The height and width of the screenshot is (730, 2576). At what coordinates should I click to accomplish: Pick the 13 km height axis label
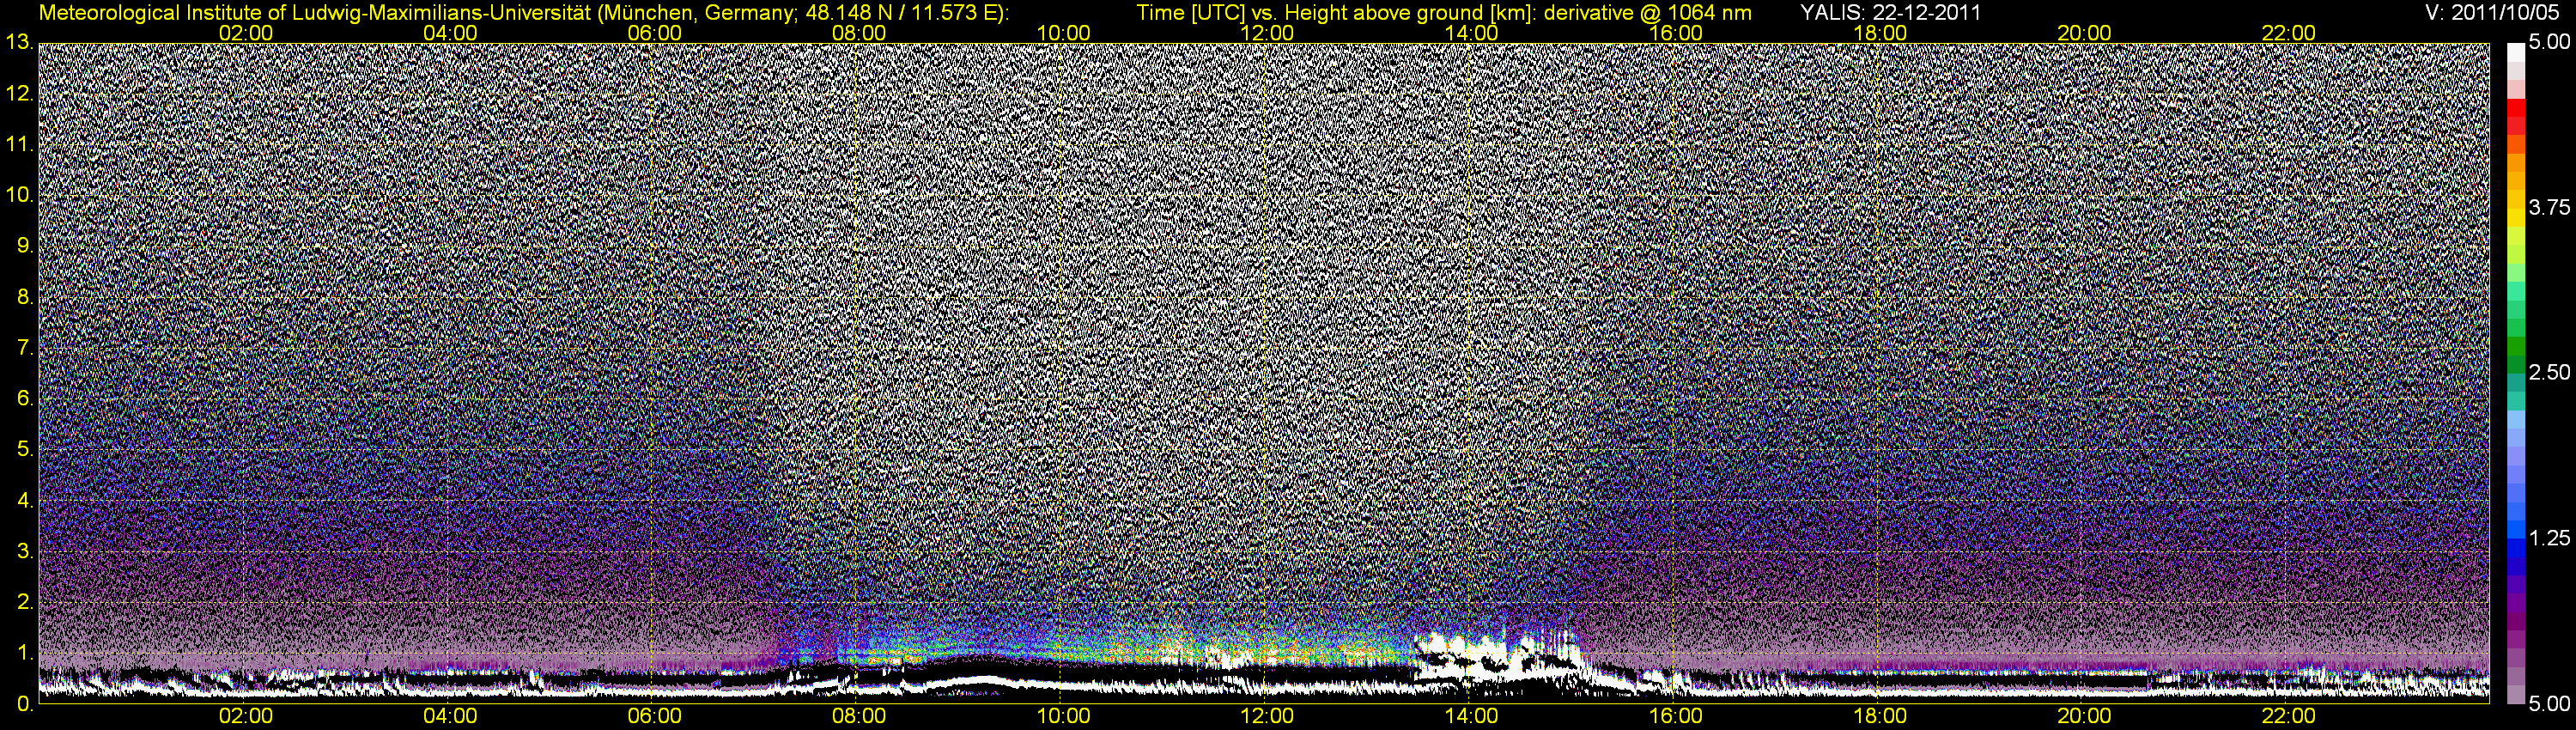tap(18, 42)
